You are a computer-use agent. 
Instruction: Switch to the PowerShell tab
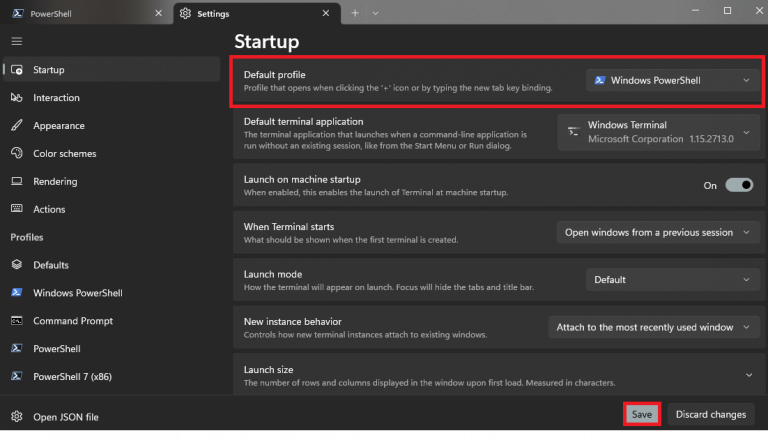click(x=86, y=13)
